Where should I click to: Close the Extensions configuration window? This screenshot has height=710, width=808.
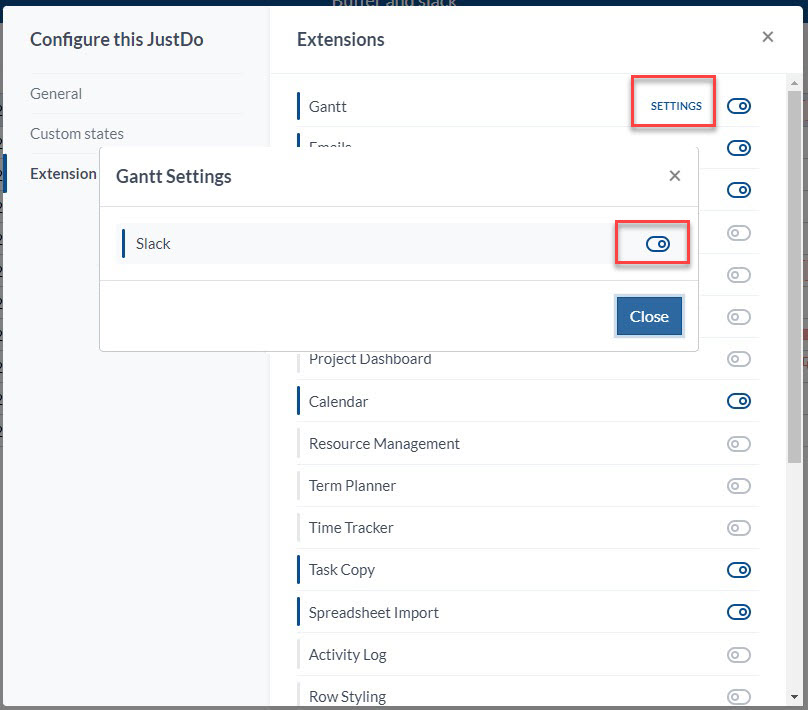(x=767, y=37)
